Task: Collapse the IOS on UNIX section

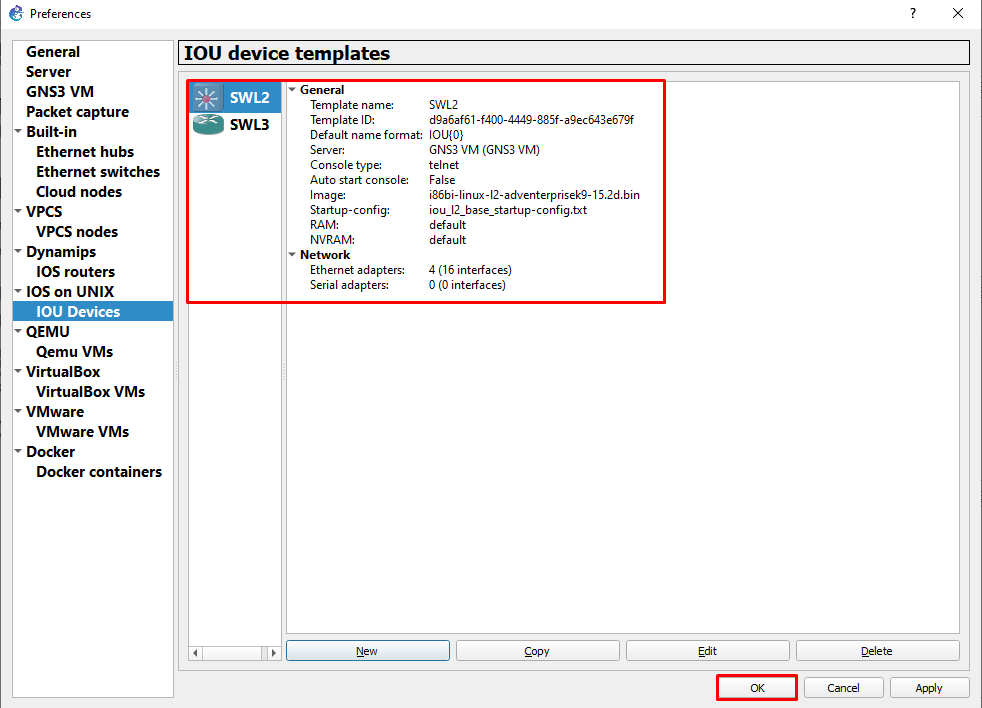Action: click(x=18, y=291)
